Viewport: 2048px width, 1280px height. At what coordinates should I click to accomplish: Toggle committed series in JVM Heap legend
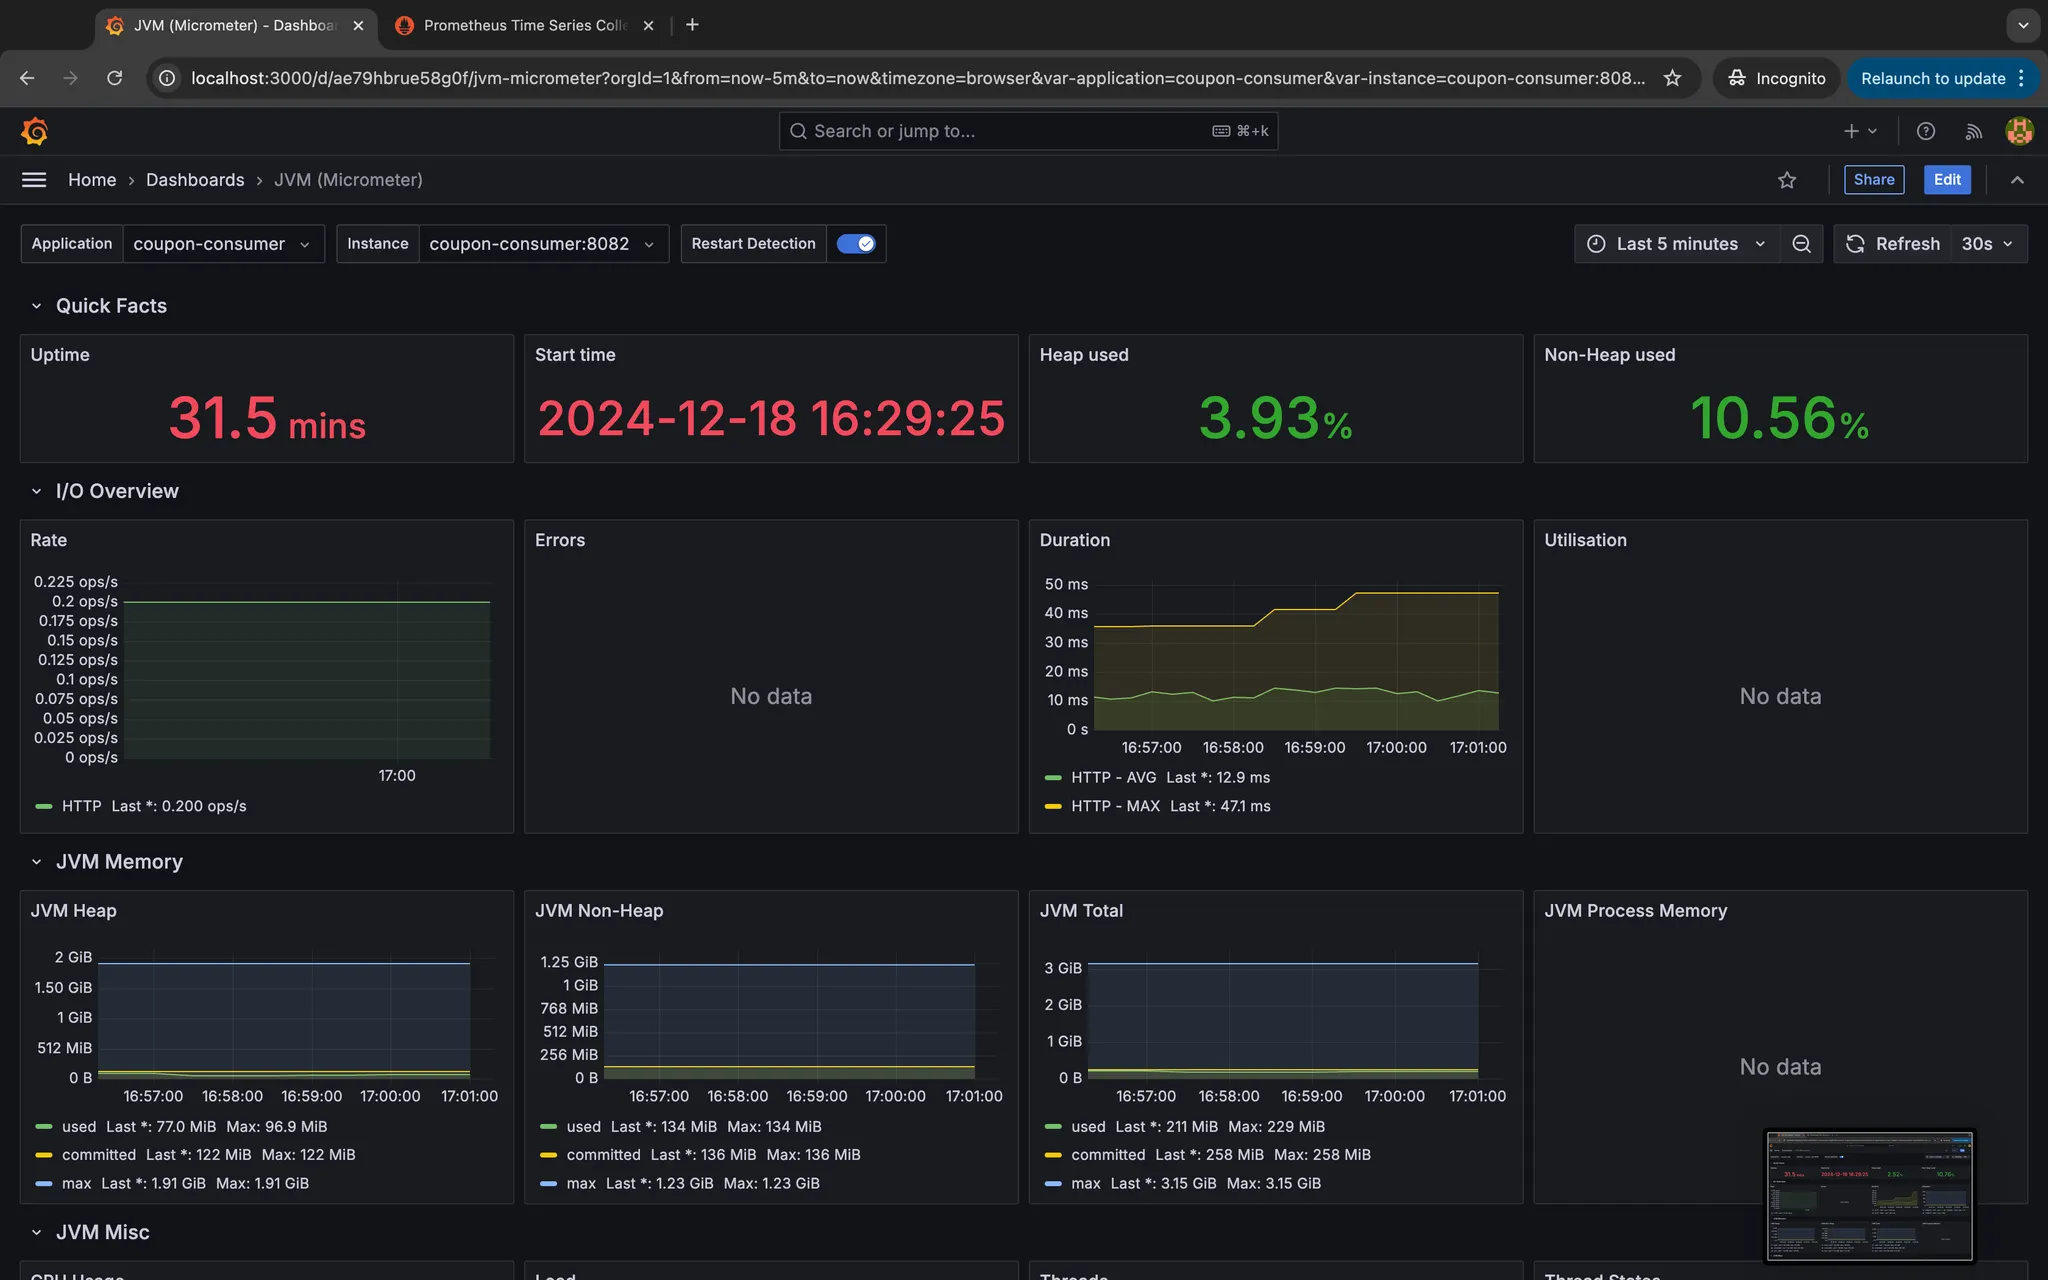pos(98,1154)
